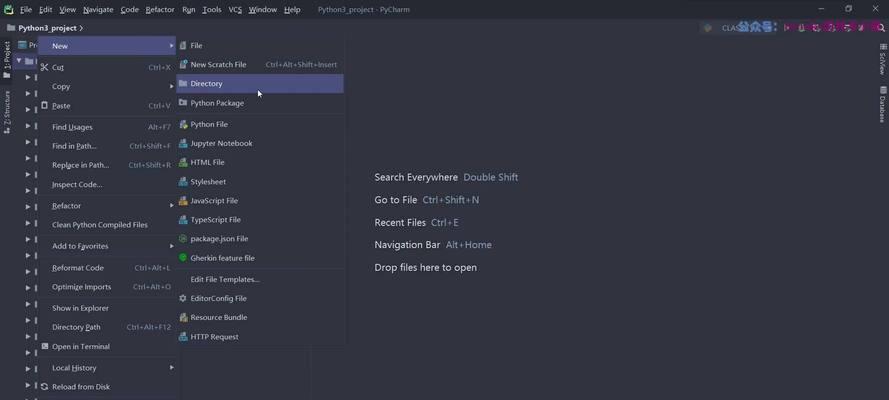Open the VCS menu

[x=235, y=10]
